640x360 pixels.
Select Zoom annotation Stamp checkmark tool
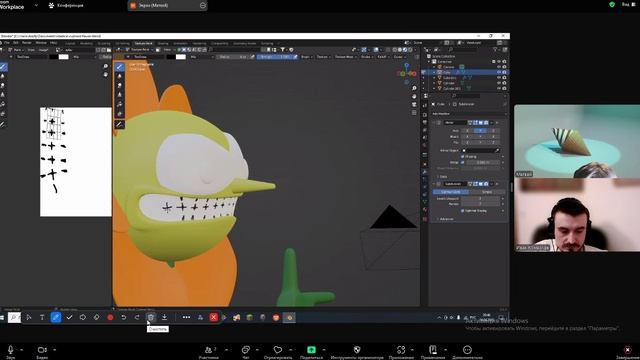(69, 317)
